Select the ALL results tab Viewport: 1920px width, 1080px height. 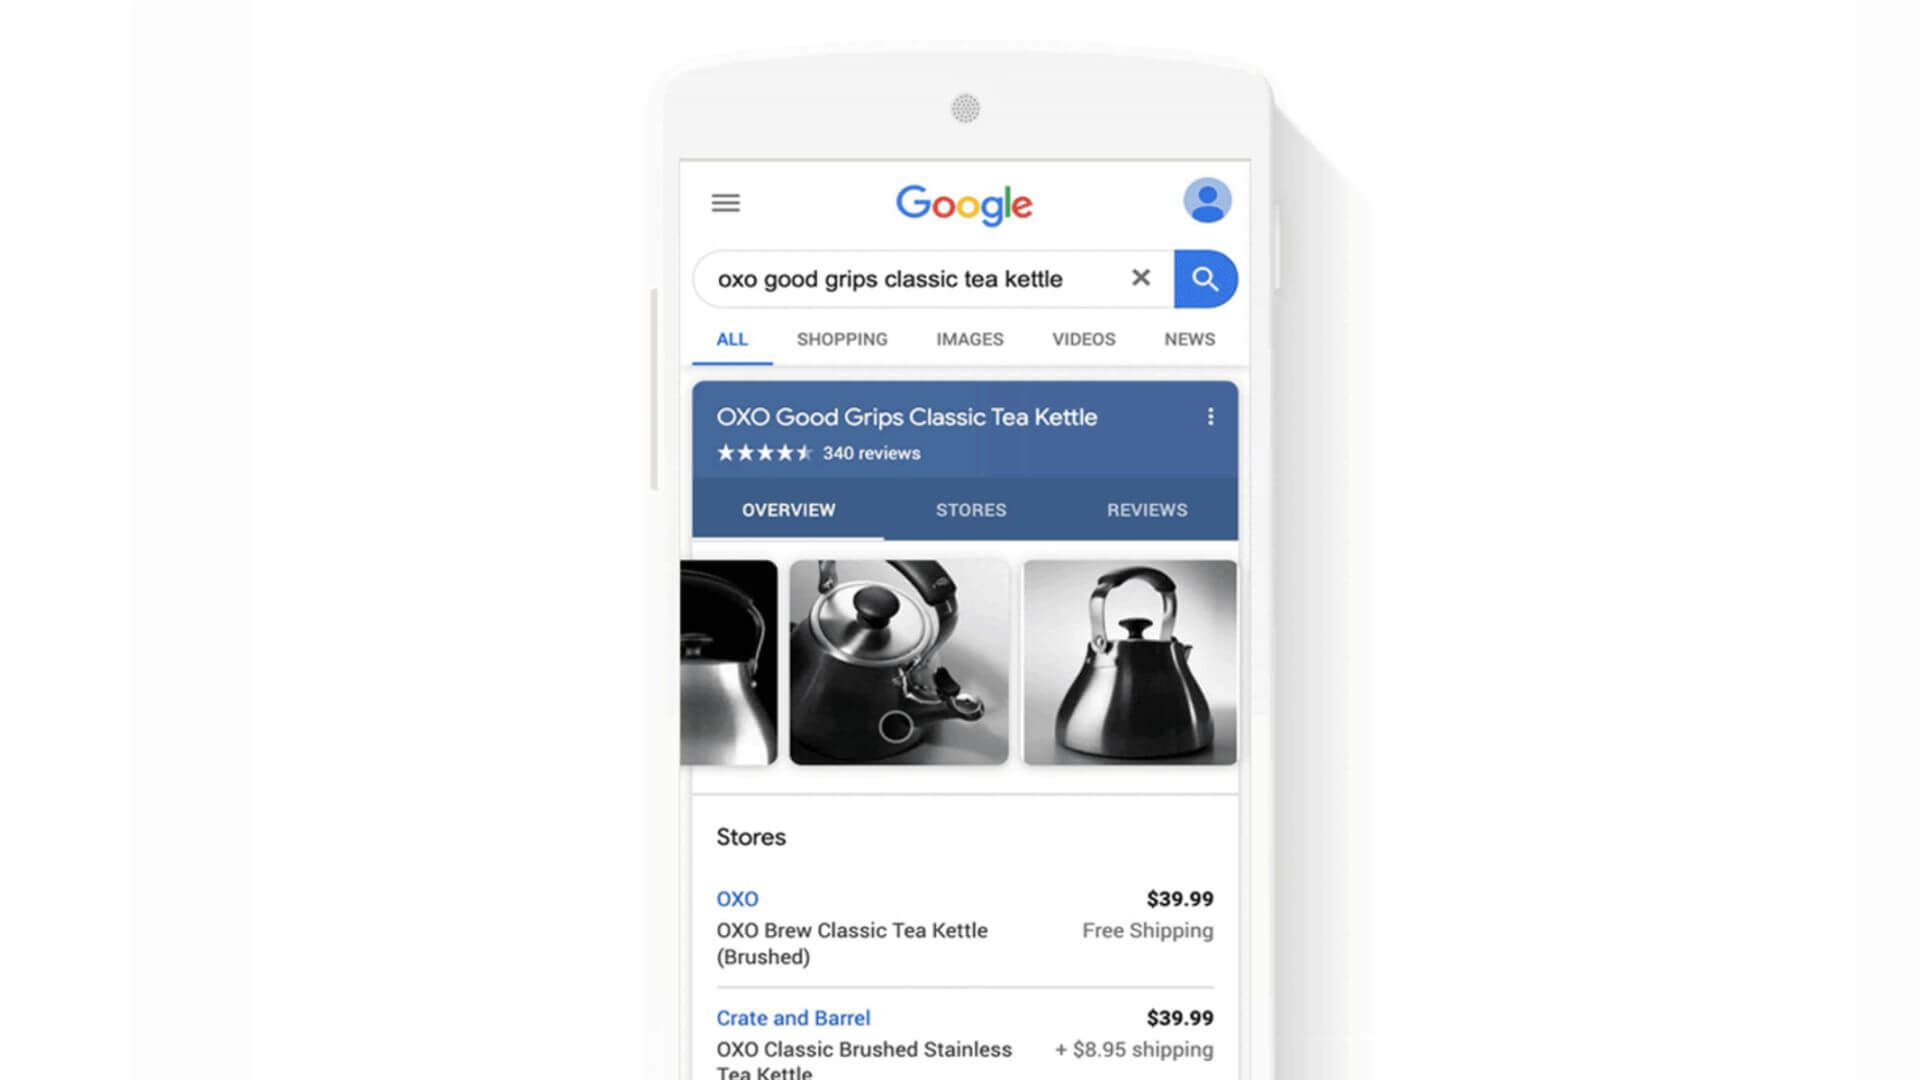pos(732,339)
